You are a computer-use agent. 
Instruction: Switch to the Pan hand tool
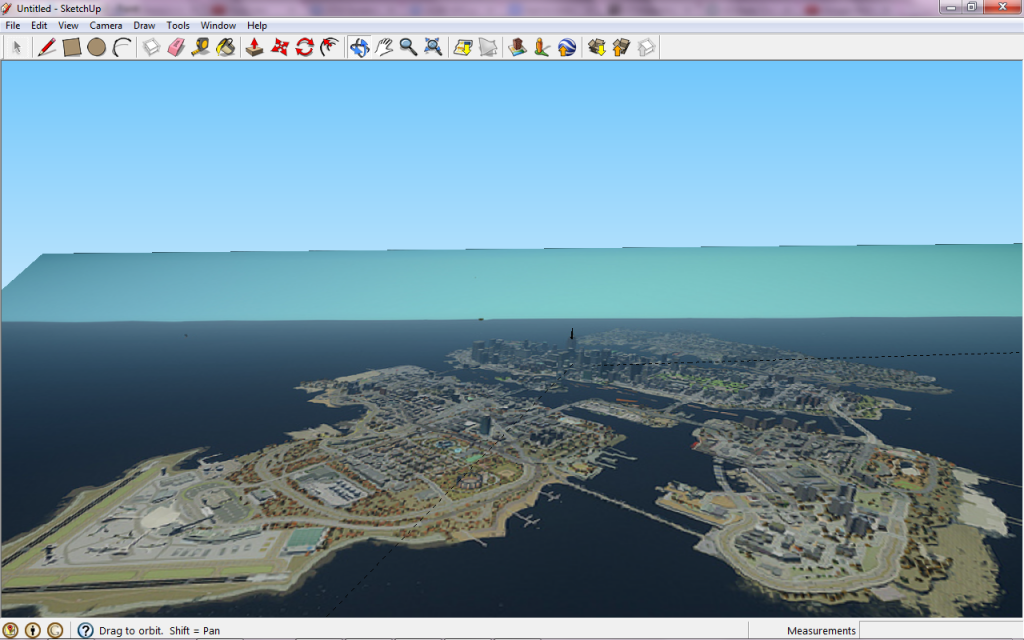point(384,47)
